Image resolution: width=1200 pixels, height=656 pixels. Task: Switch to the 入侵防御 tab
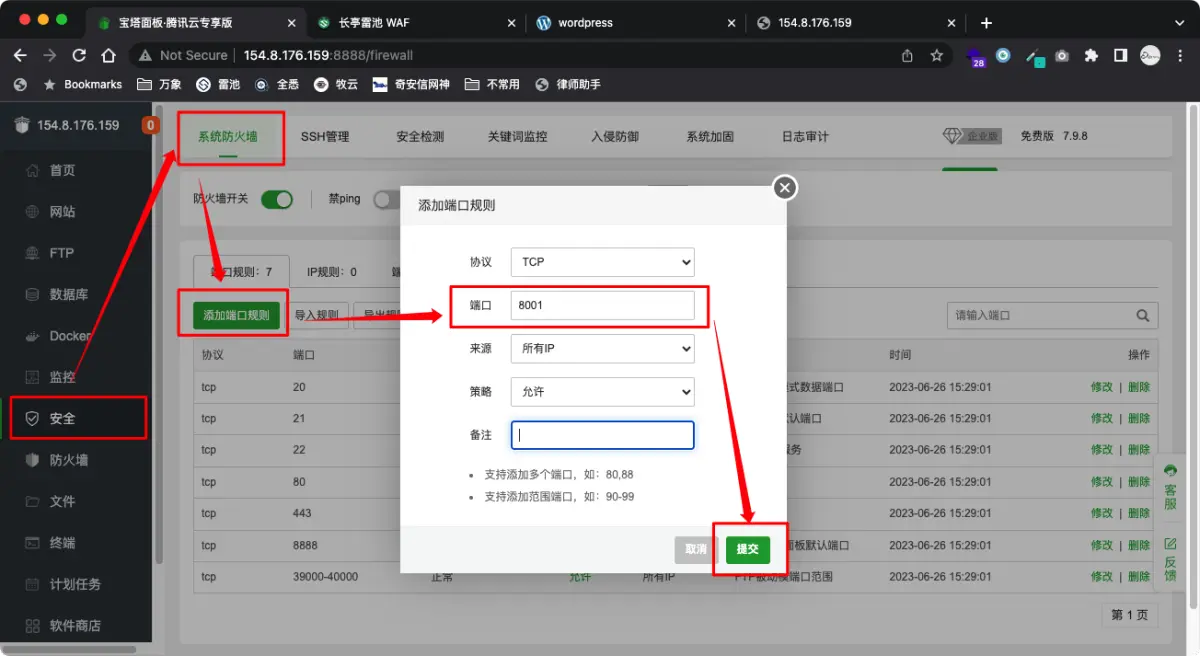point(615,137)
